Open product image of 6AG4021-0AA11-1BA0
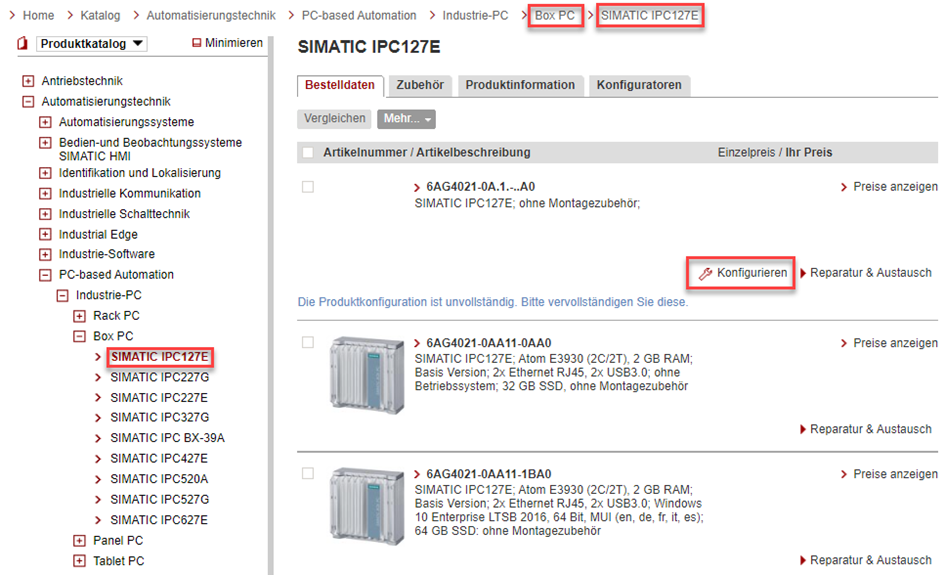Viewport: 945px width, 575px height. click(367, 506)
